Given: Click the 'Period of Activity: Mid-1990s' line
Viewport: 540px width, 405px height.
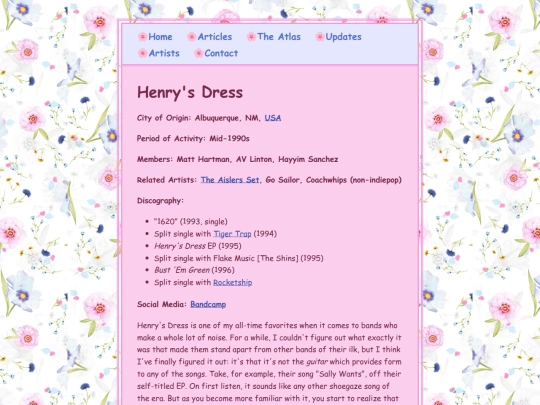Looking at the screenshot, I should [x=193, y=138].
